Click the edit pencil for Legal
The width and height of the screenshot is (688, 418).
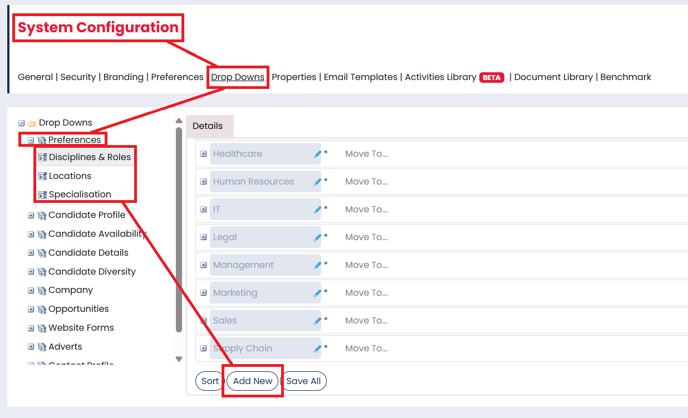(317, 237)
